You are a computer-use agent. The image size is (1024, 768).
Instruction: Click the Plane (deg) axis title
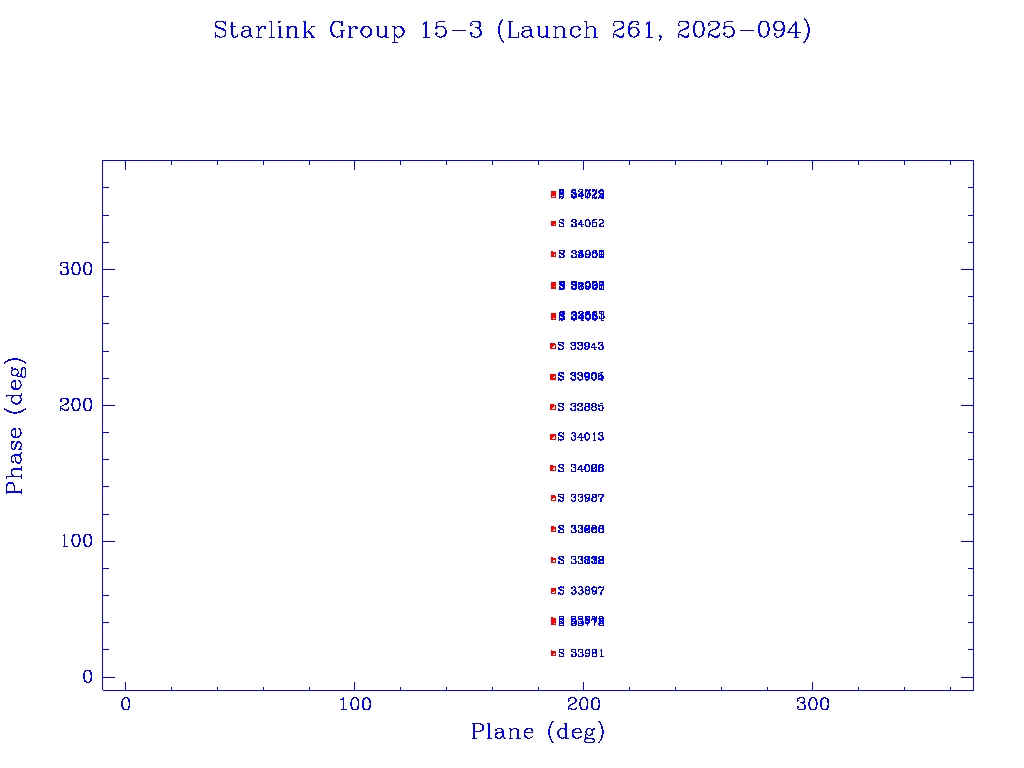[x=538, y=732]
